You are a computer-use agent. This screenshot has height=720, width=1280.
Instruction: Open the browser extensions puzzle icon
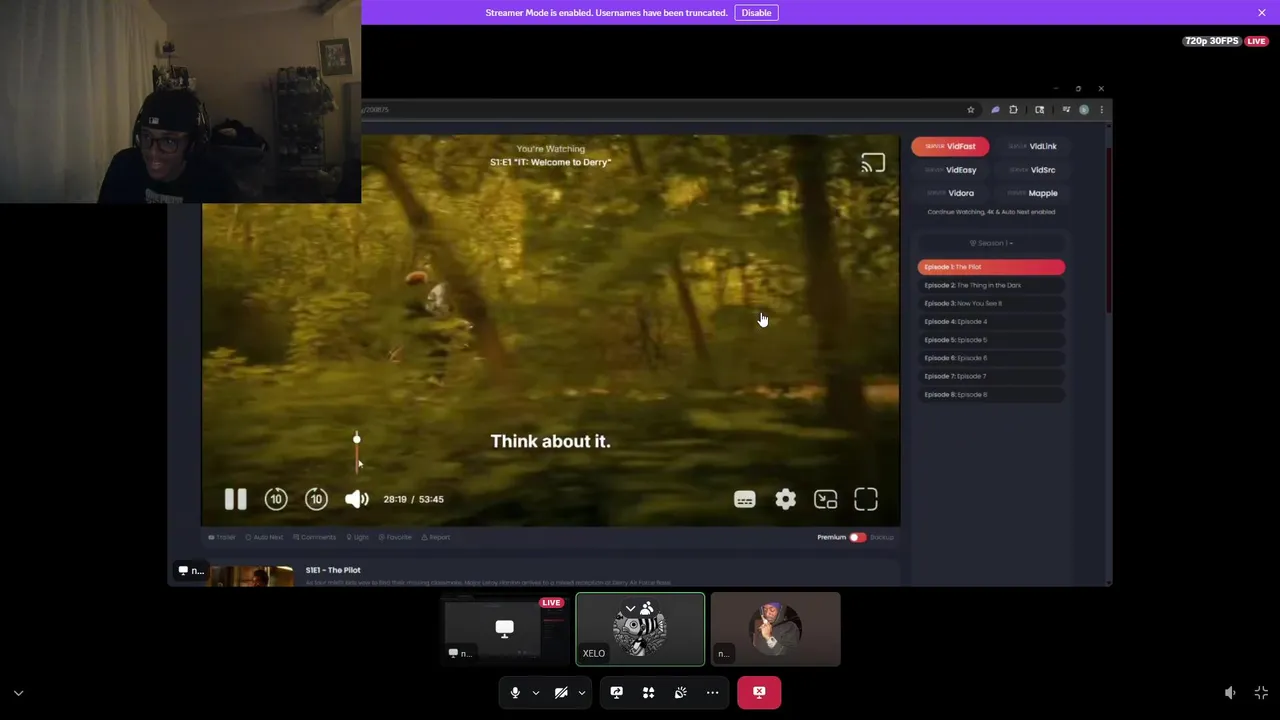click(x=1013, y=110)
